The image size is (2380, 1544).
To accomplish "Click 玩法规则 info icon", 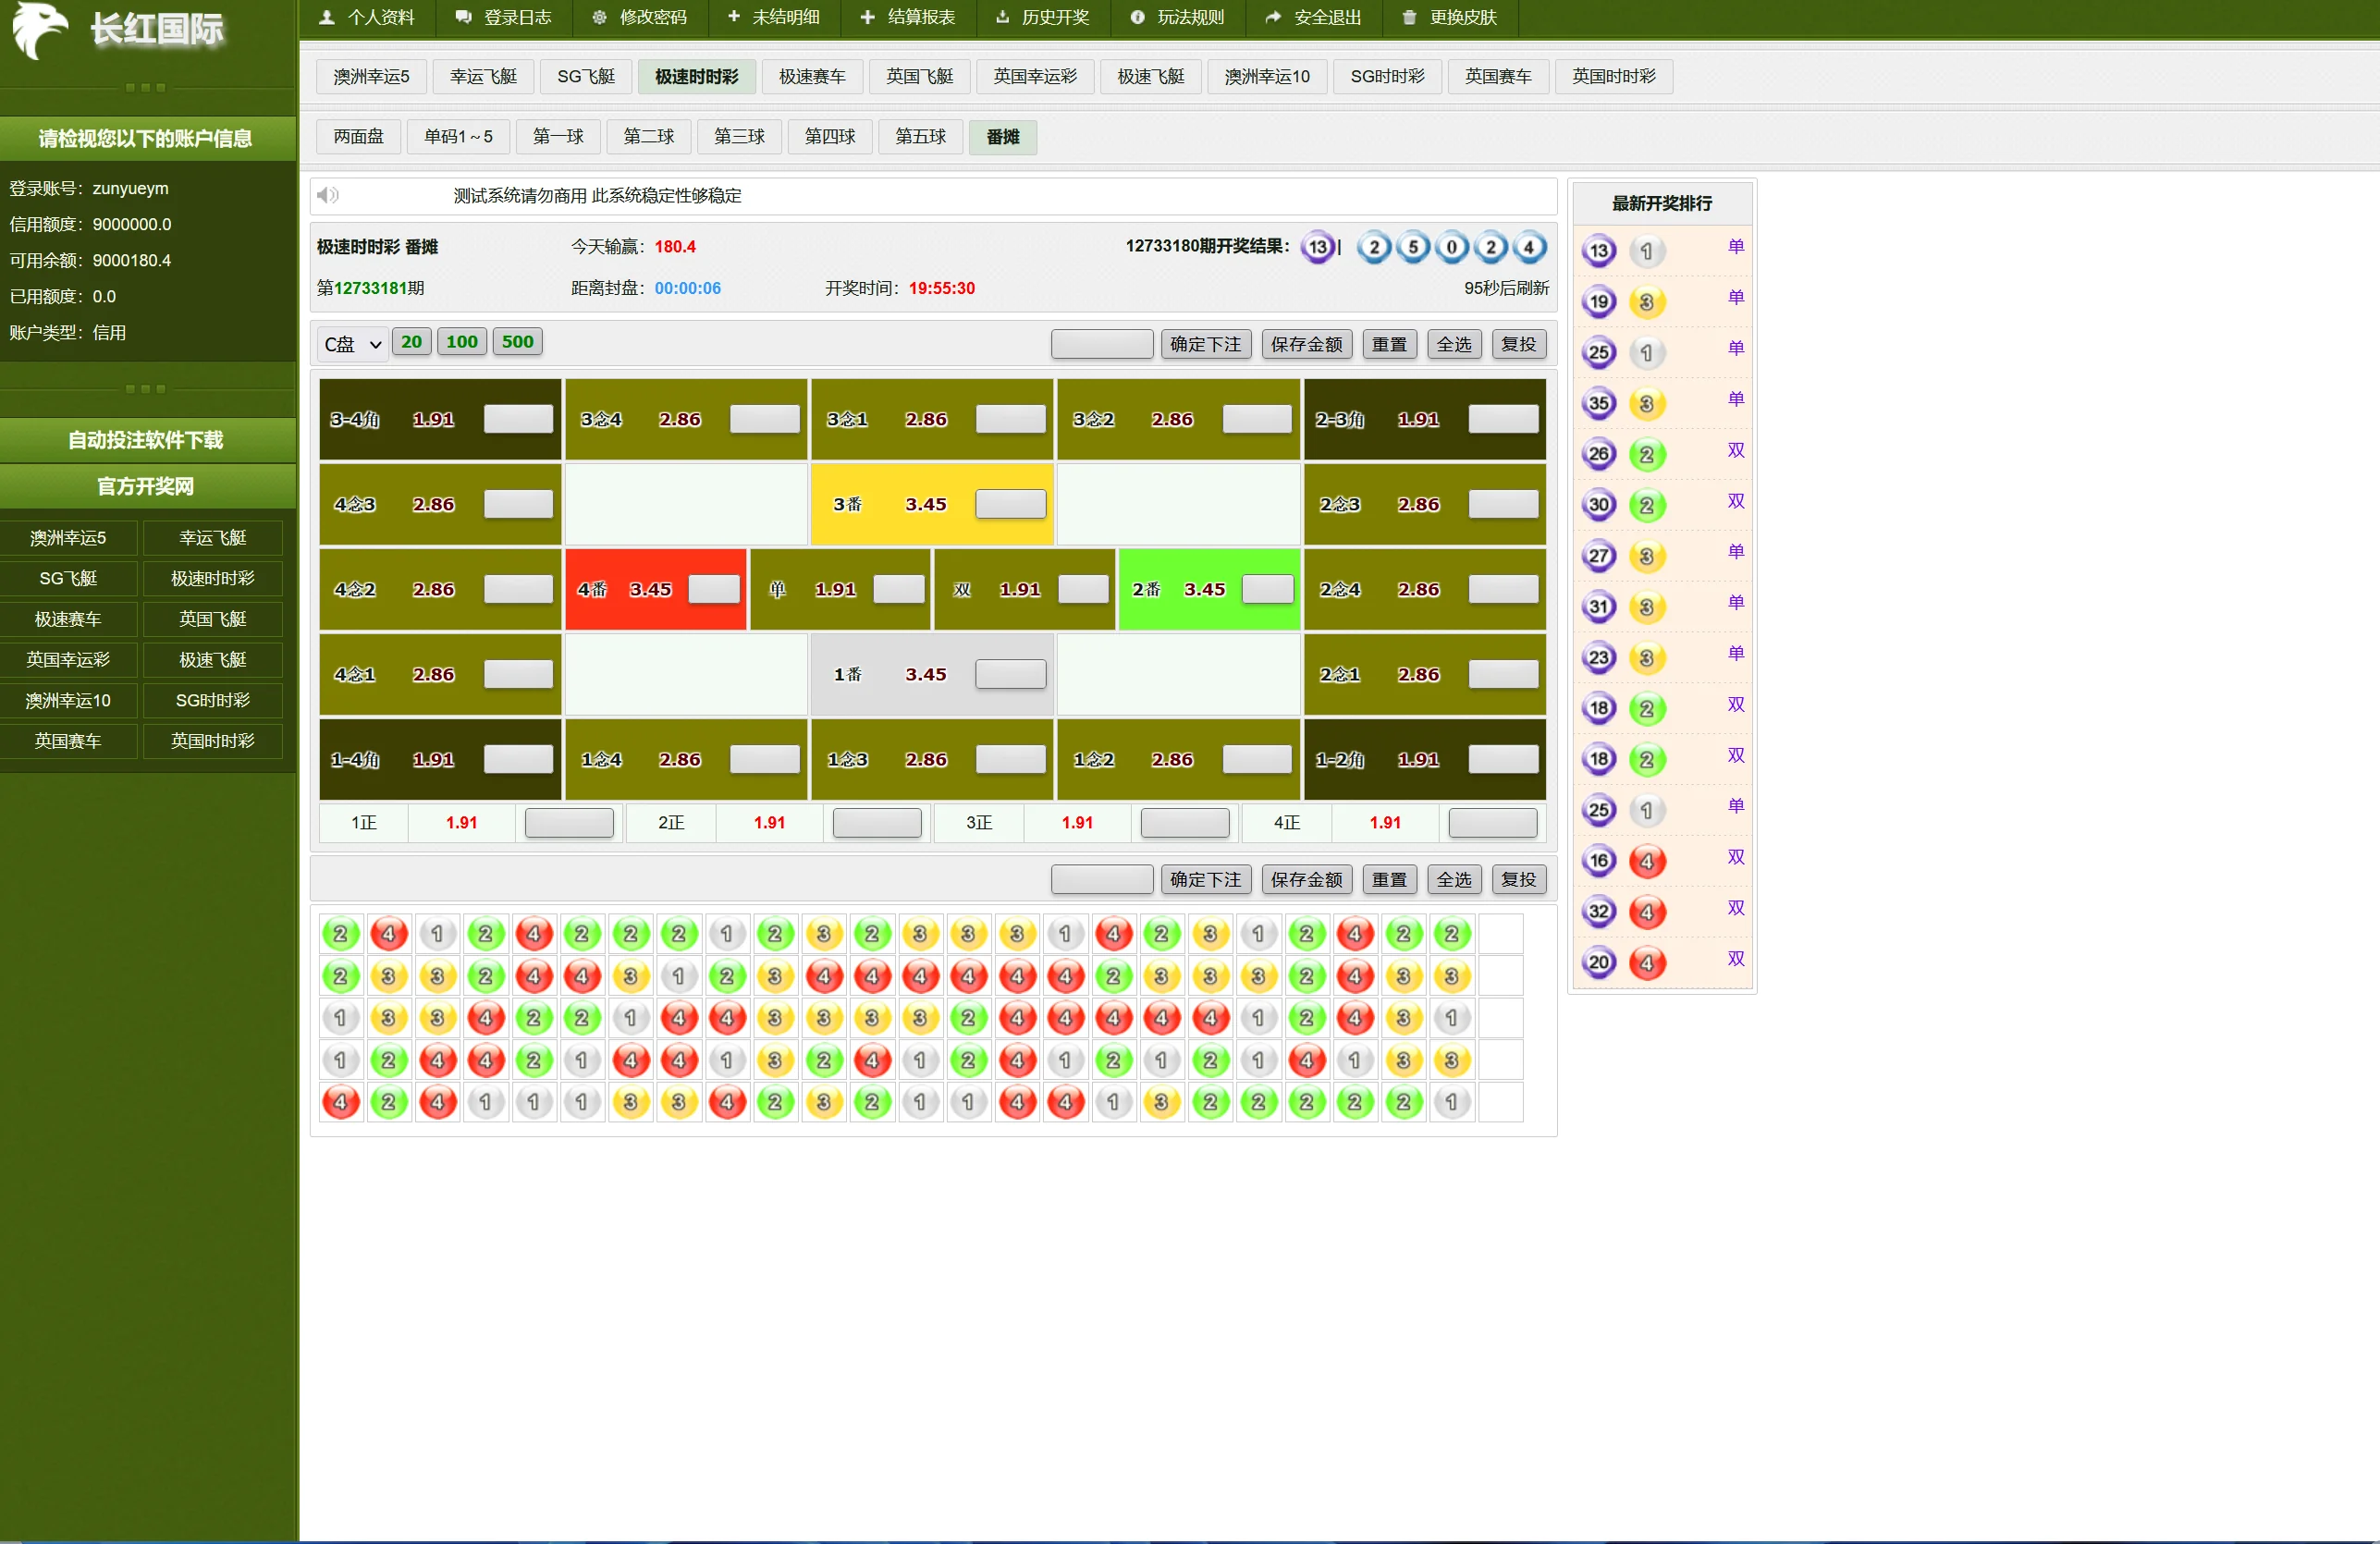I will pos(1137,17).
